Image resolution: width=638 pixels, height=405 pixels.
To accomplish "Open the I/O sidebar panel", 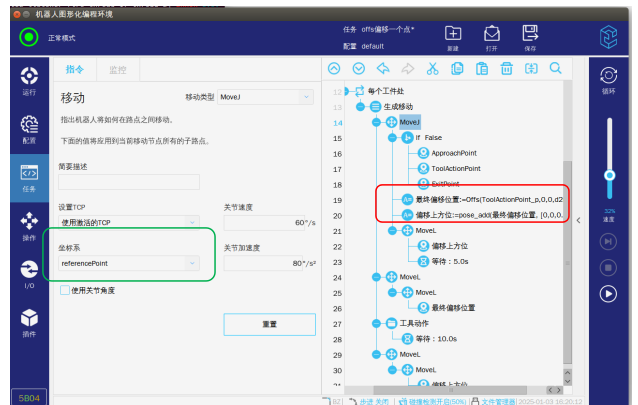I will tap(29, 274).
